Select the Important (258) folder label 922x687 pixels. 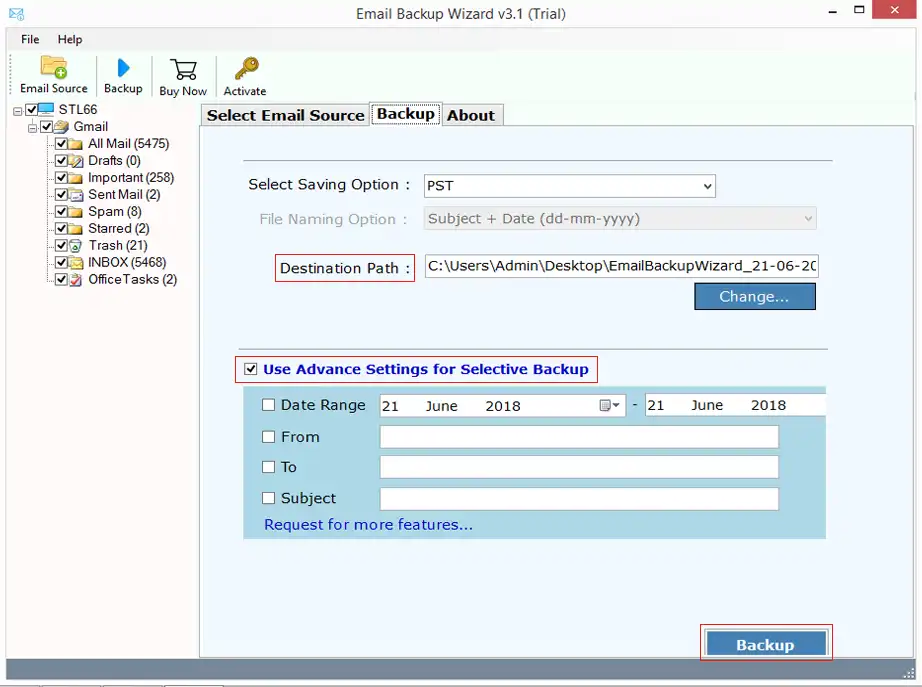pyautogui.click(x=131, y=178)
